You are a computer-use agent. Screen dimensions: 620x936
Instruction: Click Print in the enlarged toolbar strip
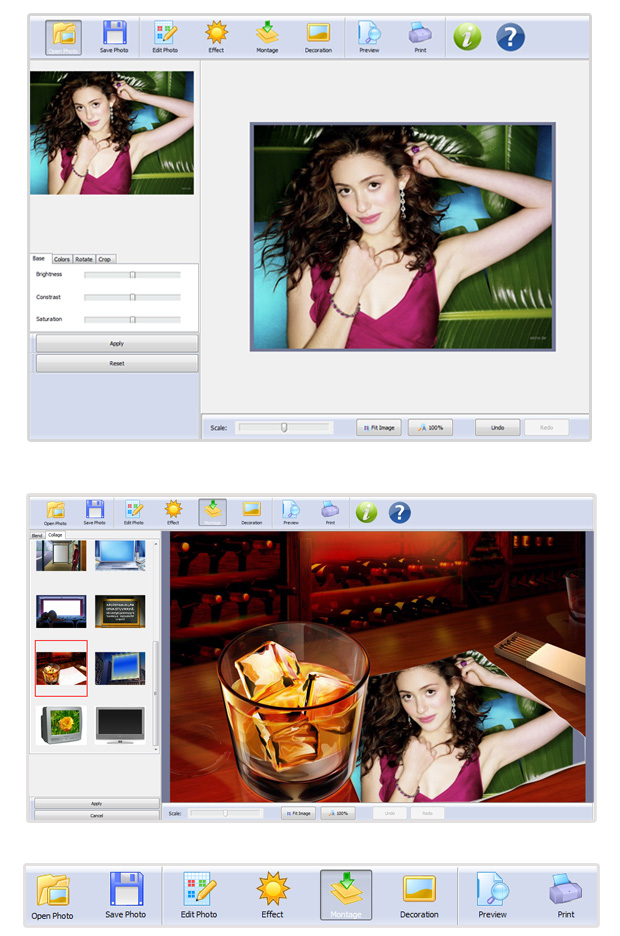(566, 896)
